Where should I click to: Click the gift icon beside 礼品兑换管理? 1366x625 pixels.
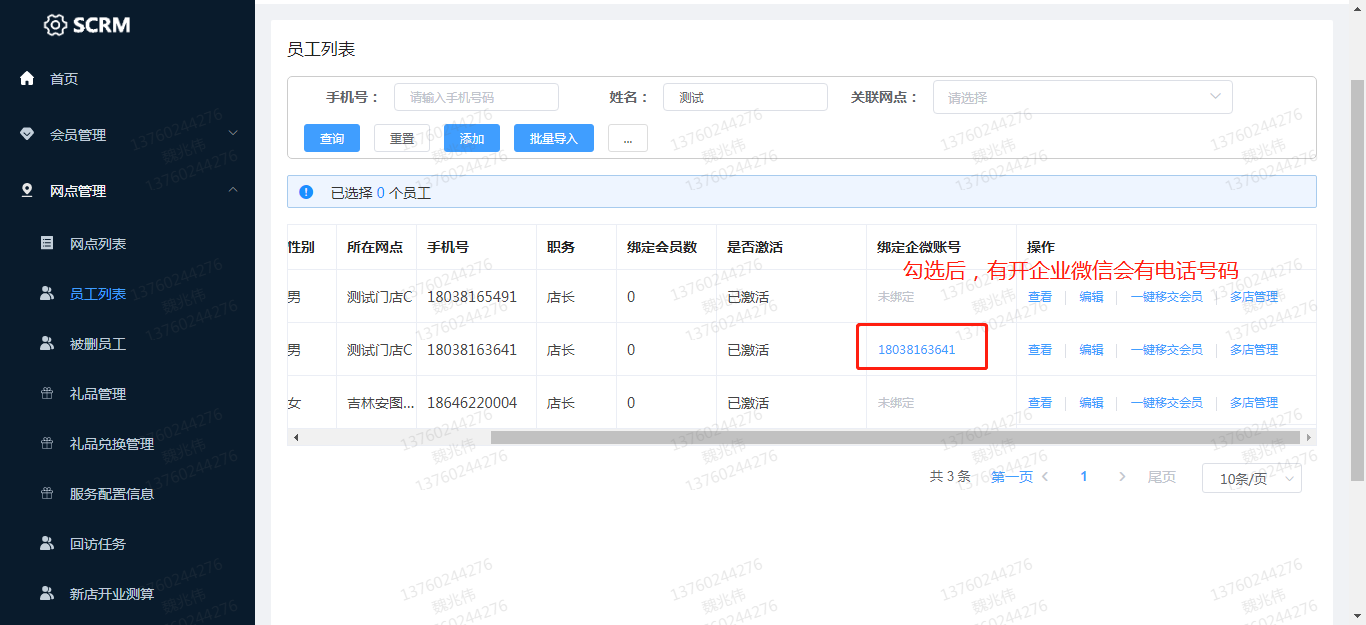tap(47, 443)
